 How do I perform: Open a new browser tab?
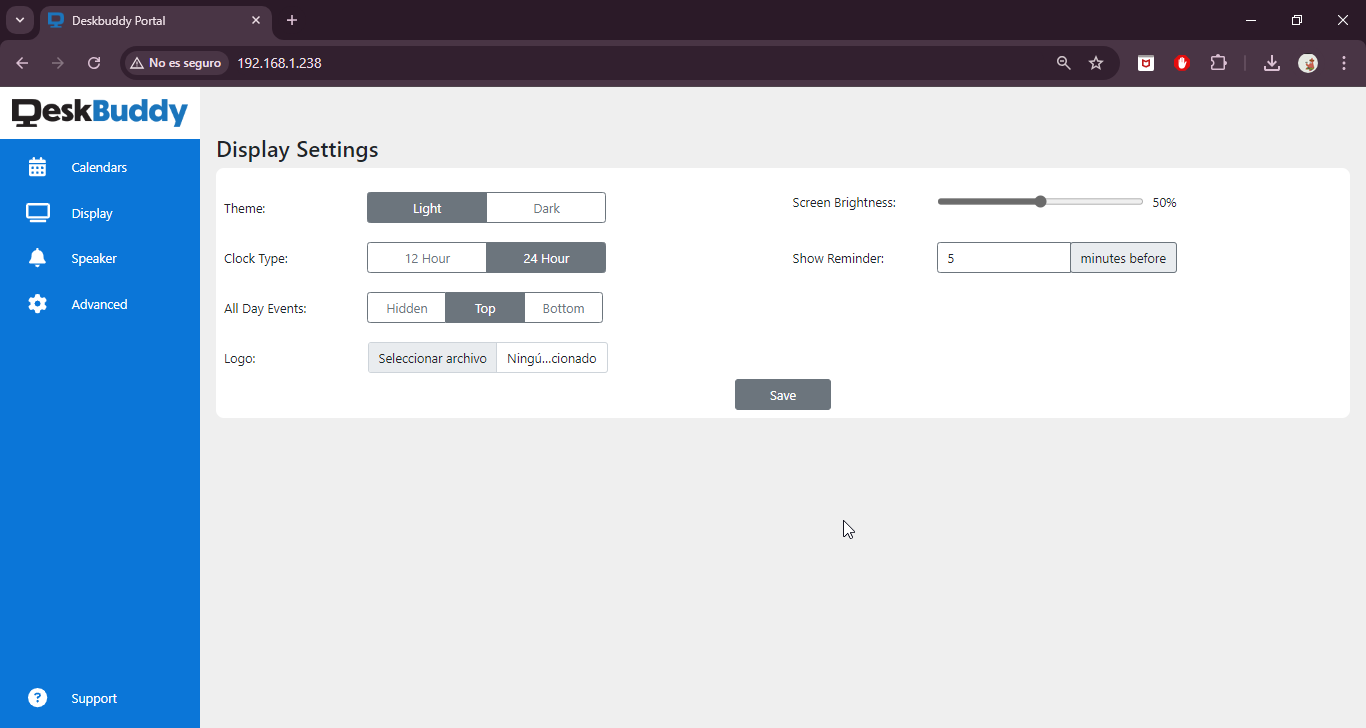click(292, 20)
